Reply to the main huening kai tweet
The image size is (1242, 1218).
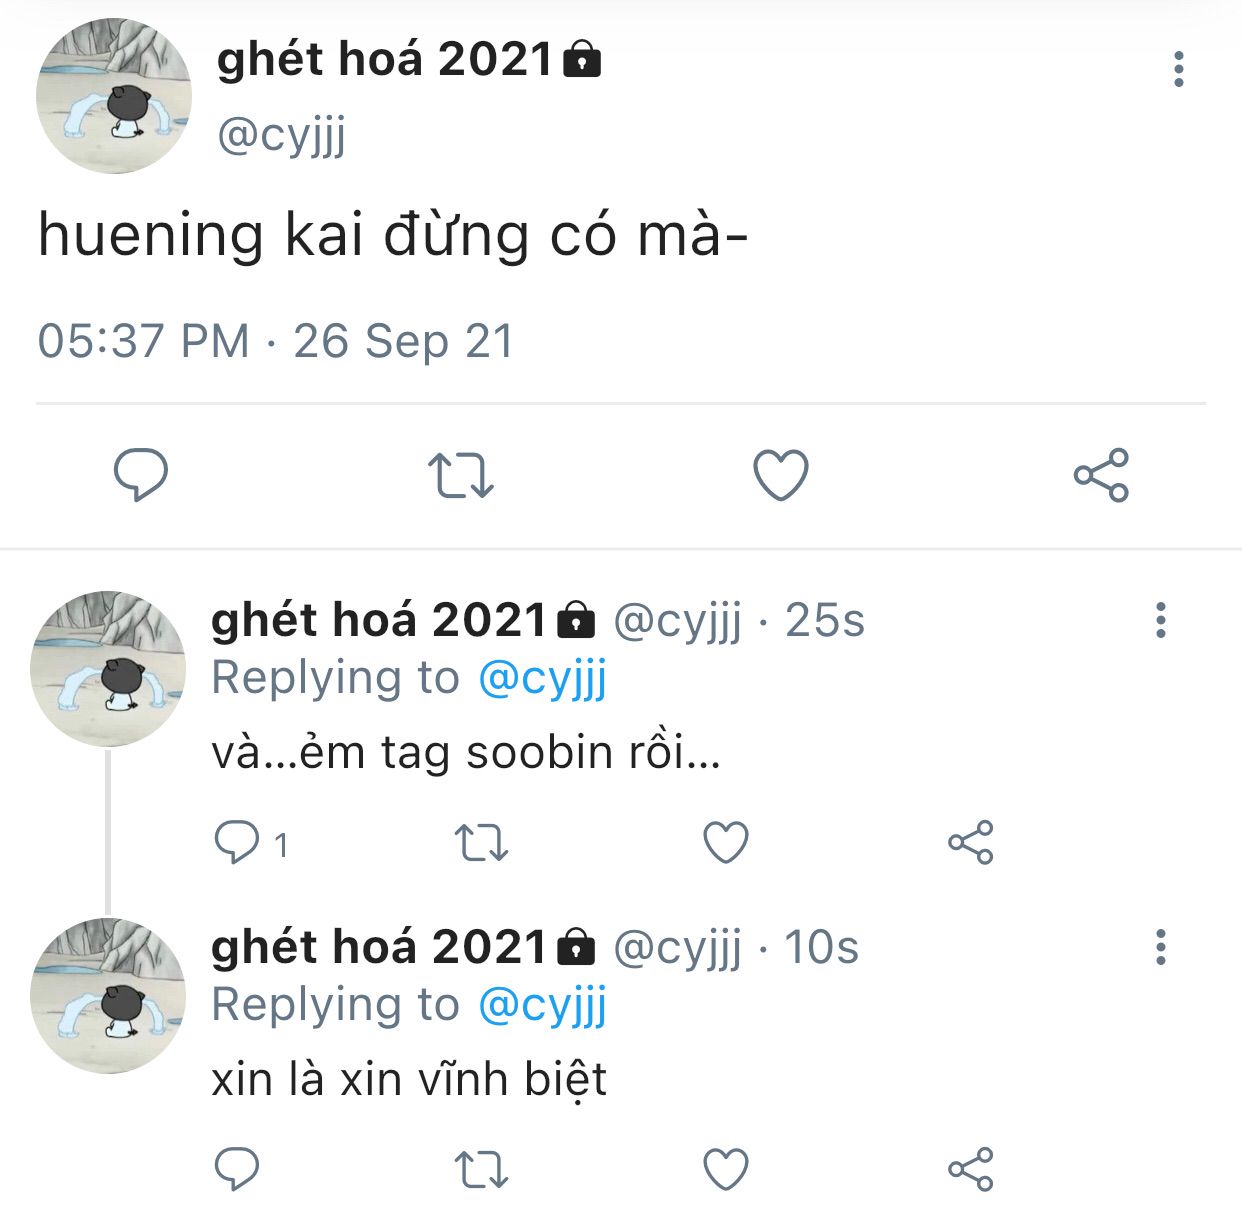[141, 475]
